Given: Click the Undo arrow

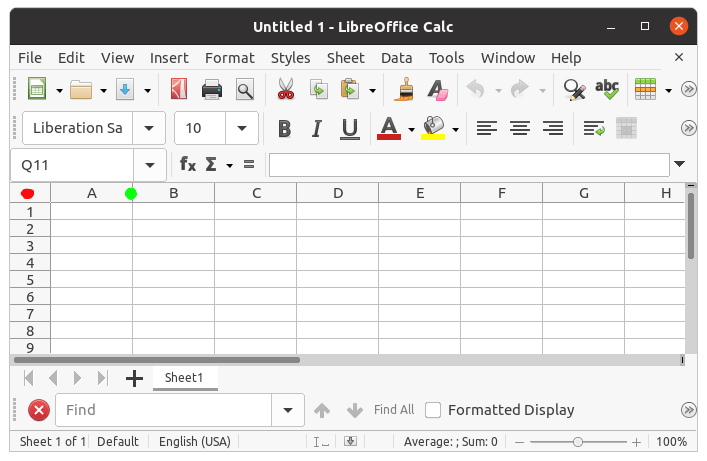Looking at the screenshot, I should coord(476,89).
